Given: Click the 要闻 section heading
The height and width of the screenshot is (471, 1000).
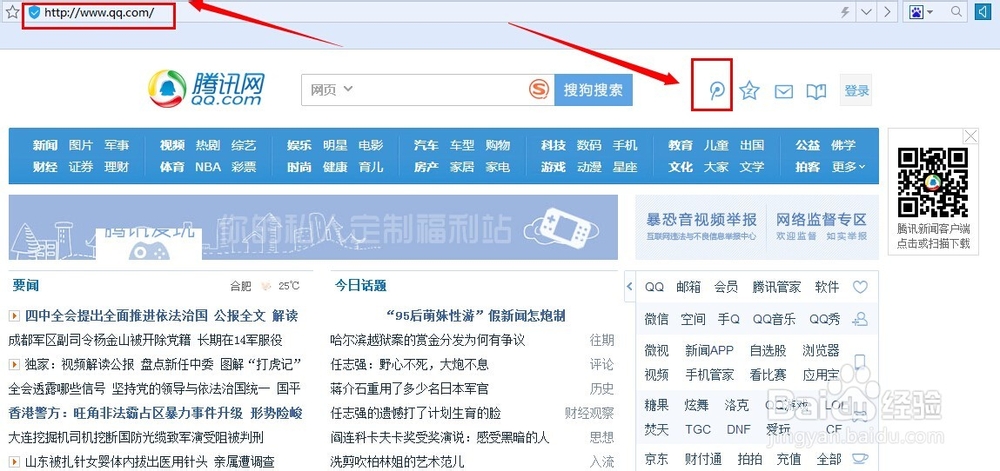Looking at the screenshot, I should tap(26, 286).
